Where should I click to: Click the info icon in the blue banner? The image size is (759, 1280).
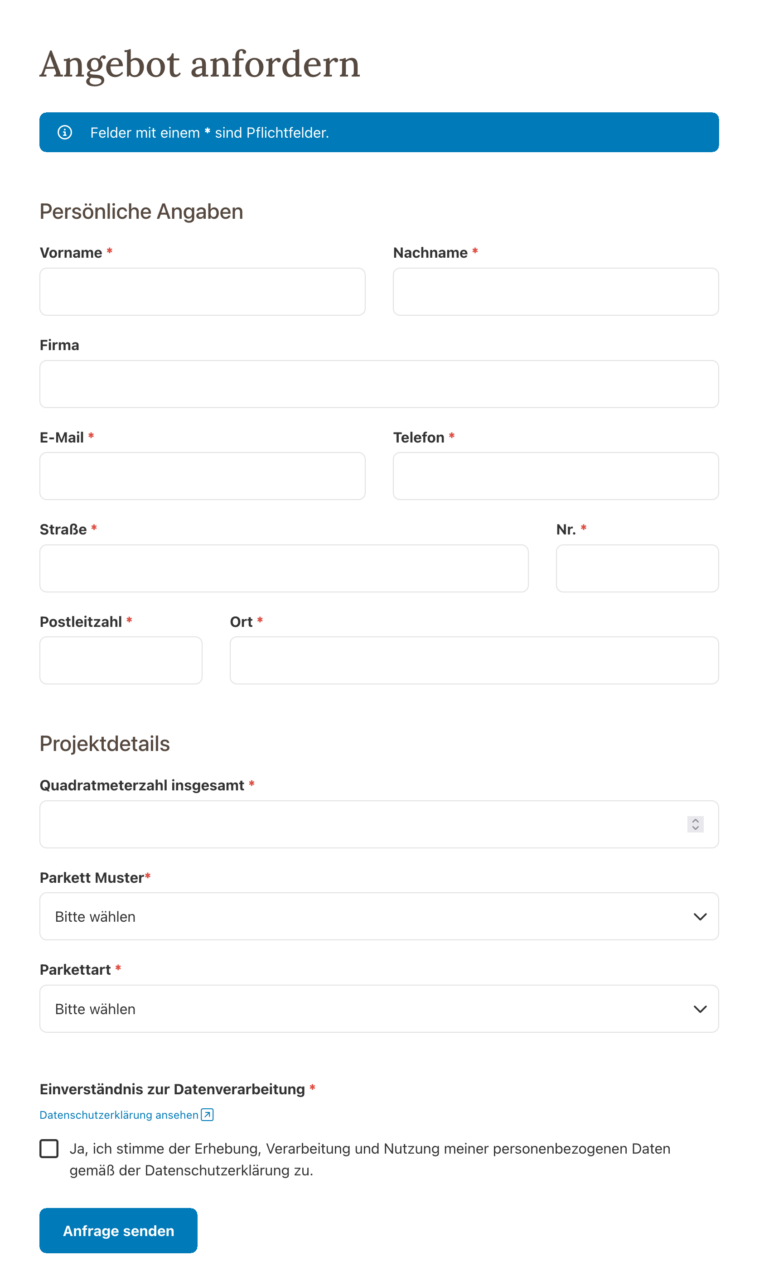64,132
